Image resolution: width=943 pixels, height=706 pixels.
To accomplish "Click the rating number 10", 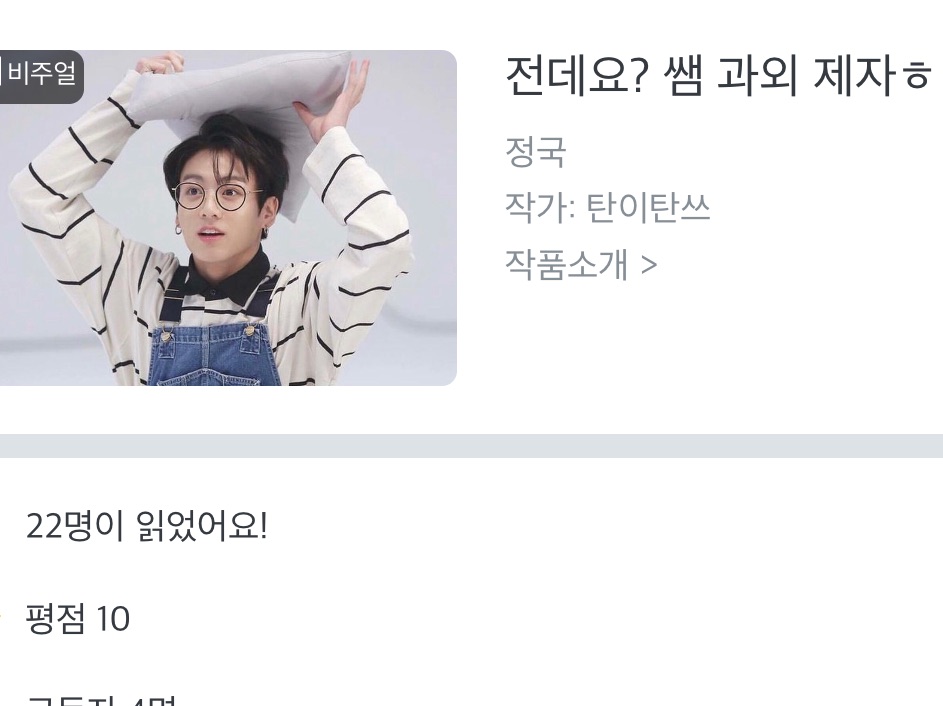I will point(112,619).
